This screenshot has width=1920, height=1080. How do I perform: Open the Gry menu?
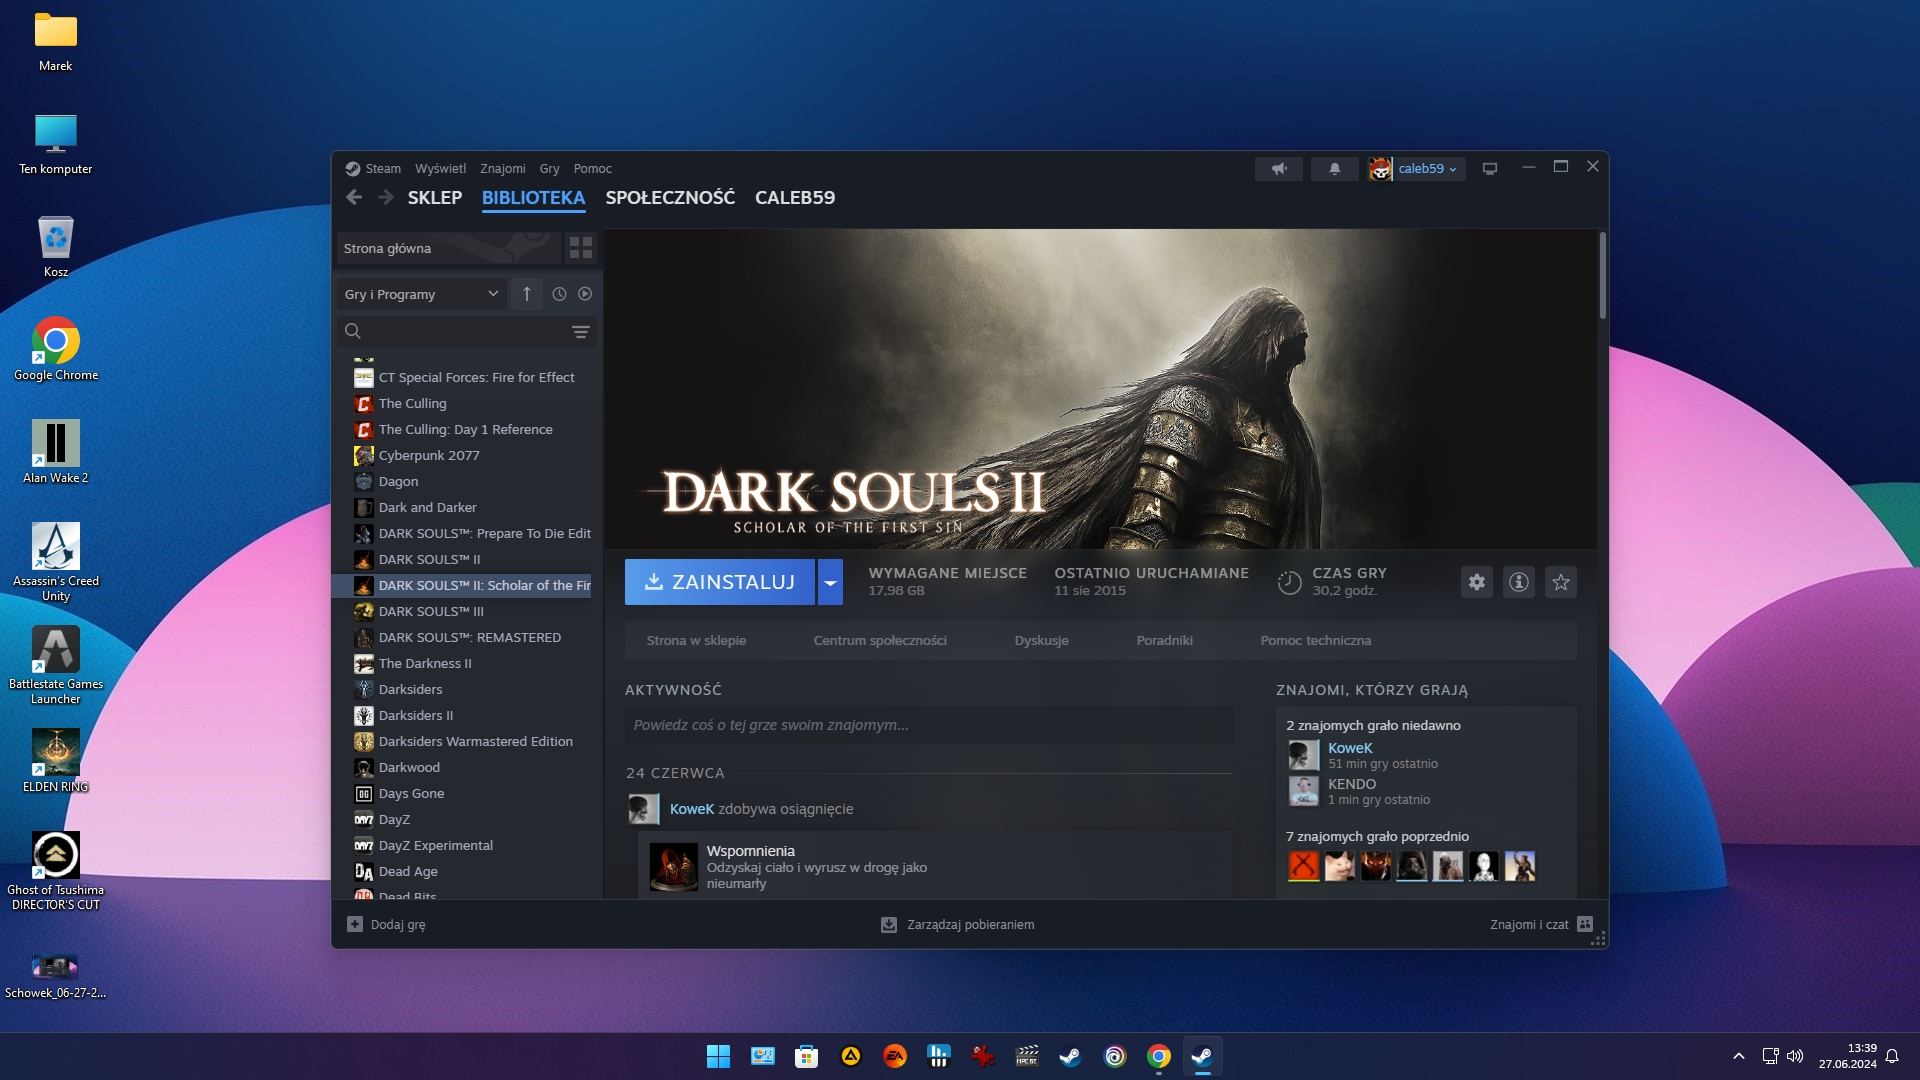tap(549, 169)
